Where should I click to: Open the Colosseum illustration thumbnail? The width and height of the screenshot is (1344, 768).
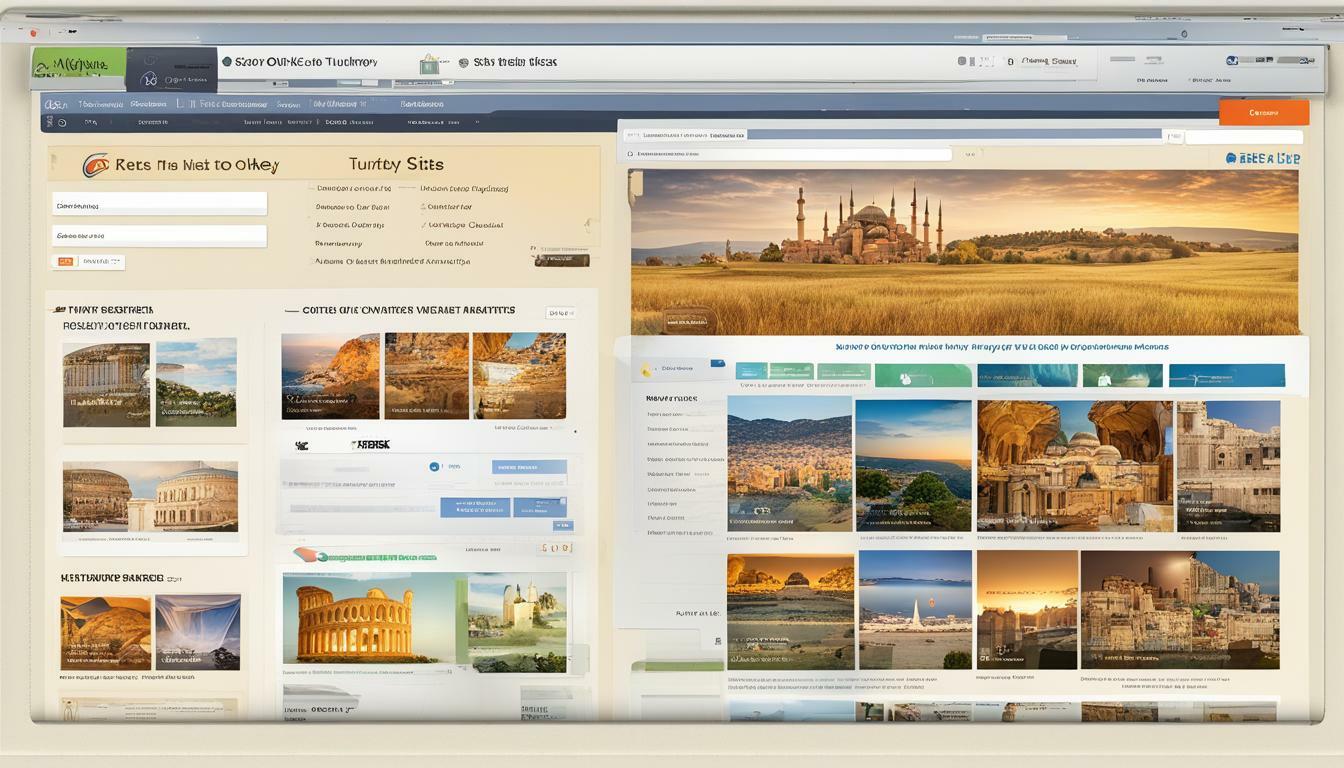pos(369,618)
